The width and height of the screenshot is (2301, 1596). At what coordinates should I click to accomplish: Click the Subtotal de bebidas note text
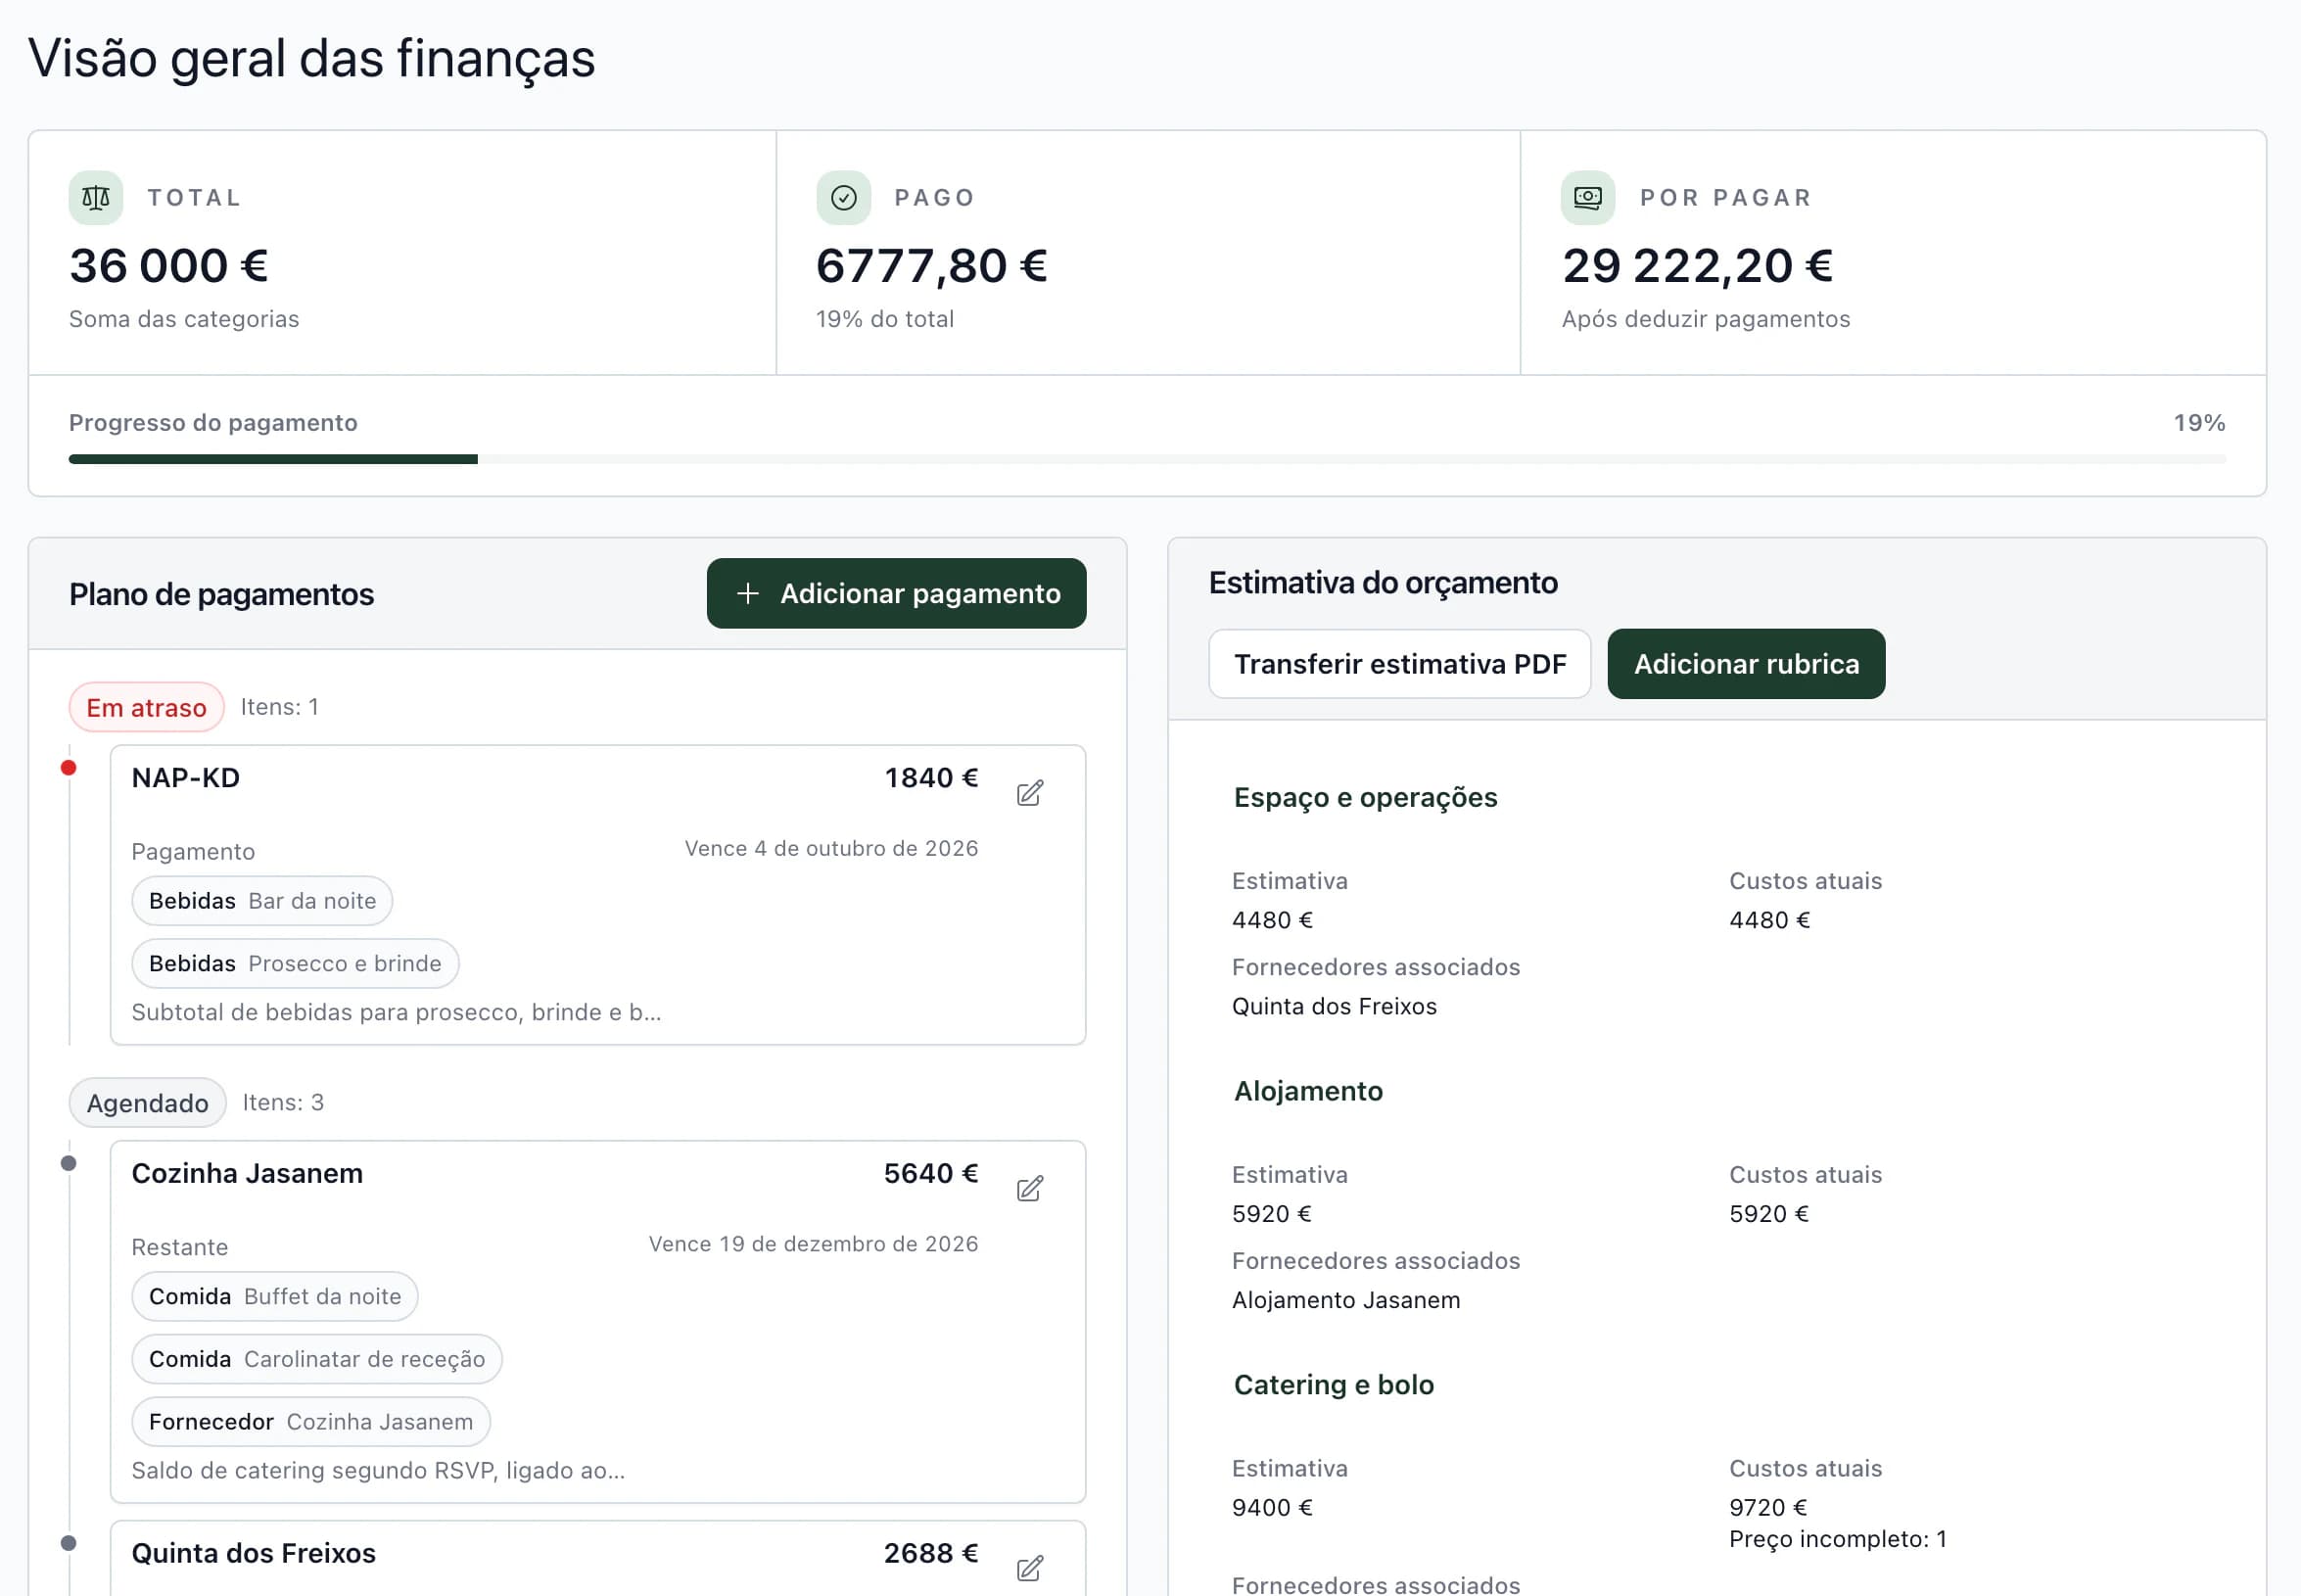click(x=396, y=1012)
